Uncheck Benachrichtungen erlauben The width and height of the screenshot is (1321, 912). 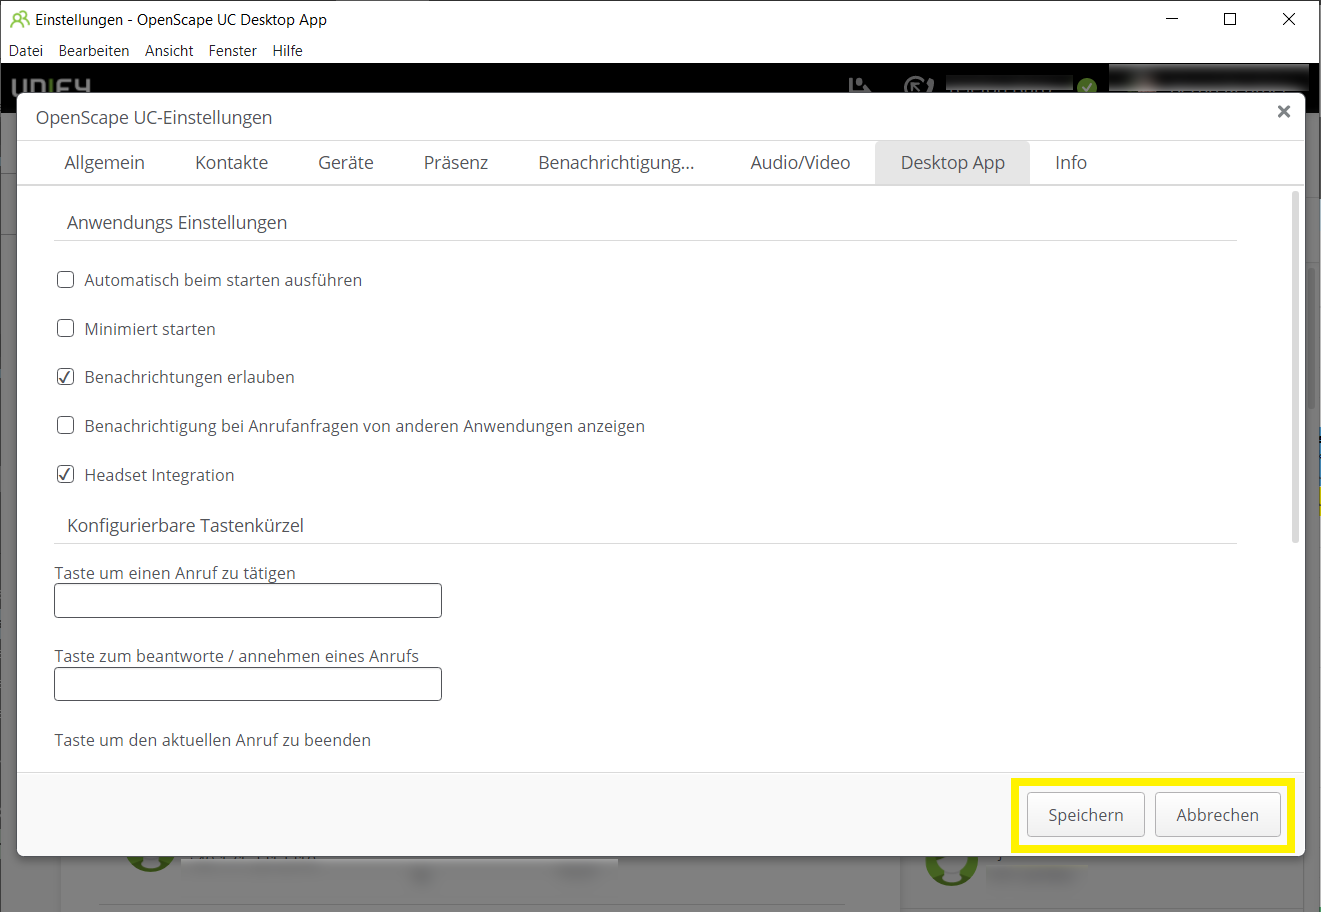pyautogui.click(x=66, y=377)
